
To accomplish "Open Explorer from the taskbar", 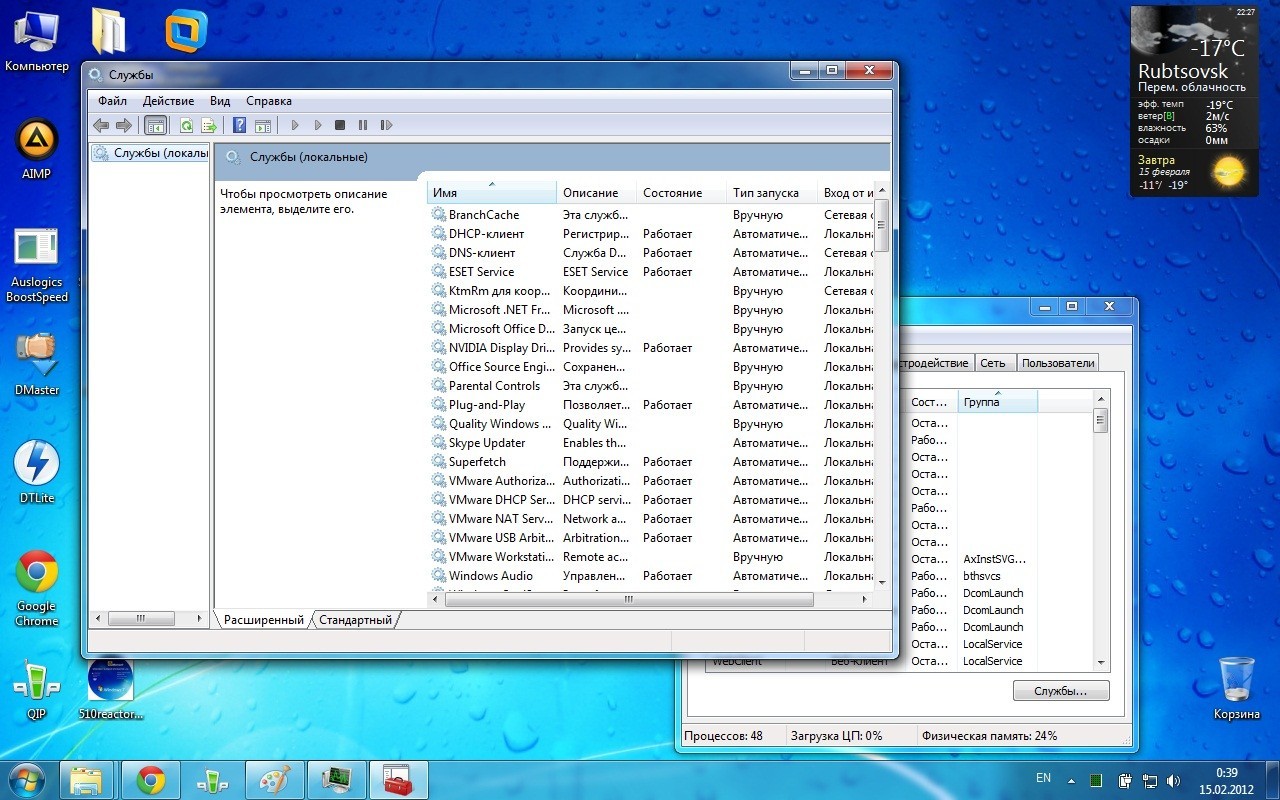I will click(x=87, y=780).
